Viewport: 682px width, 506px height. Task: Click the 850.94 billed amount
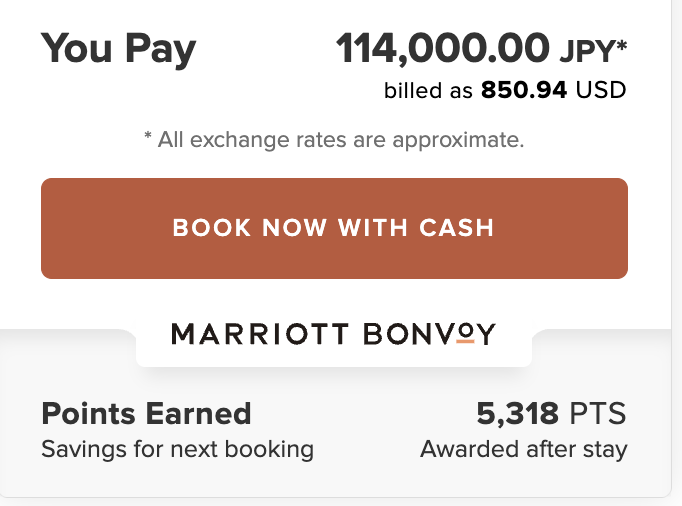coord(524,91)
